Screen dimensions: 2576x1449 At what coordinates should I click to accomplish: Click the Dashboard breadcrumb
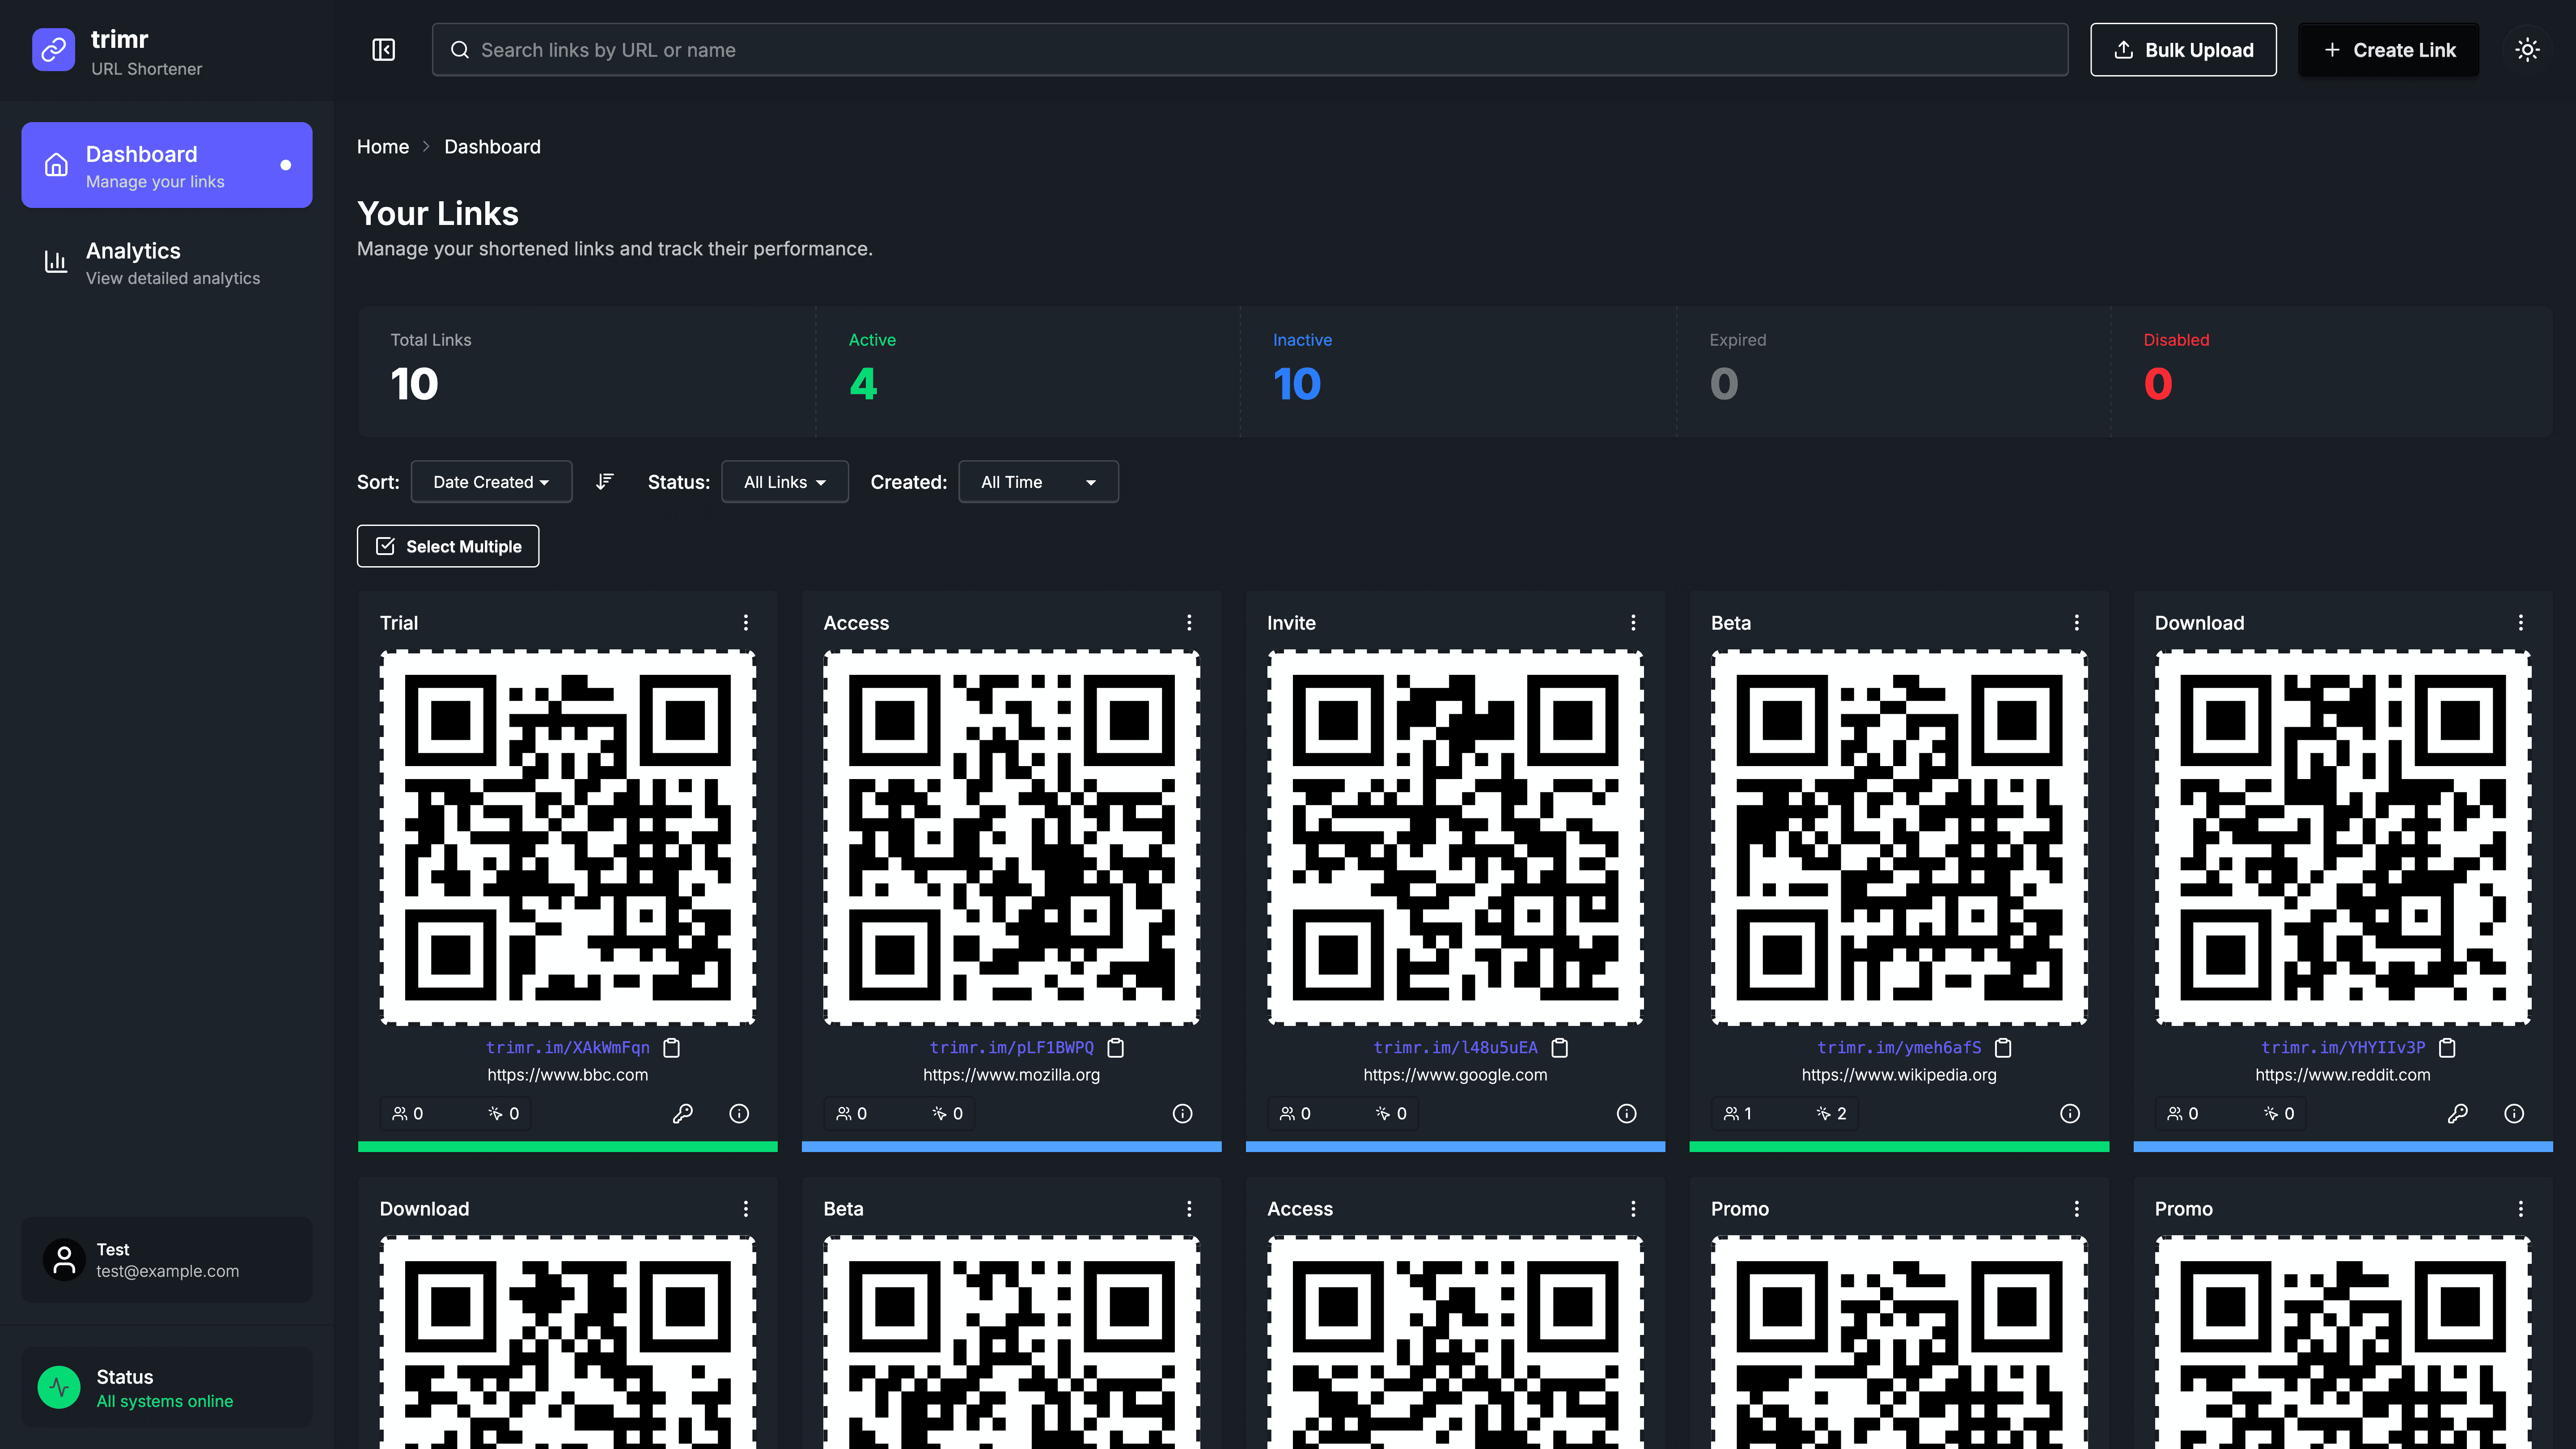[492, 147]
